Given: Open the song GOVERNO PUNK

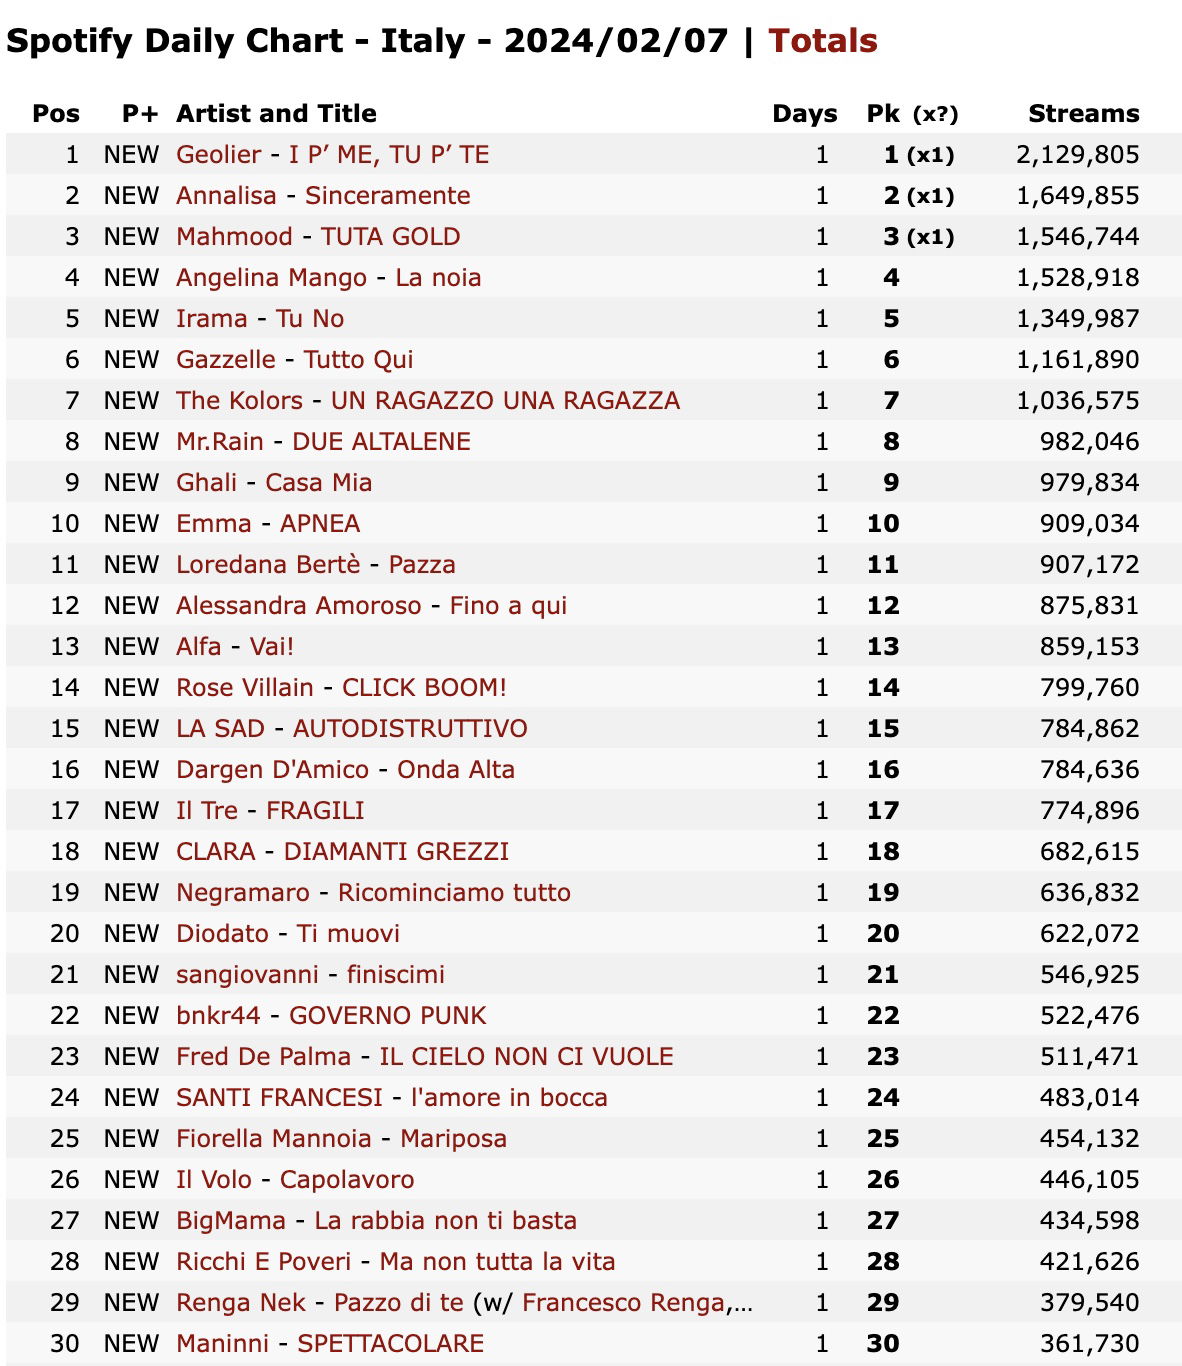Looking at the screenshot, I should [388, 1015].
